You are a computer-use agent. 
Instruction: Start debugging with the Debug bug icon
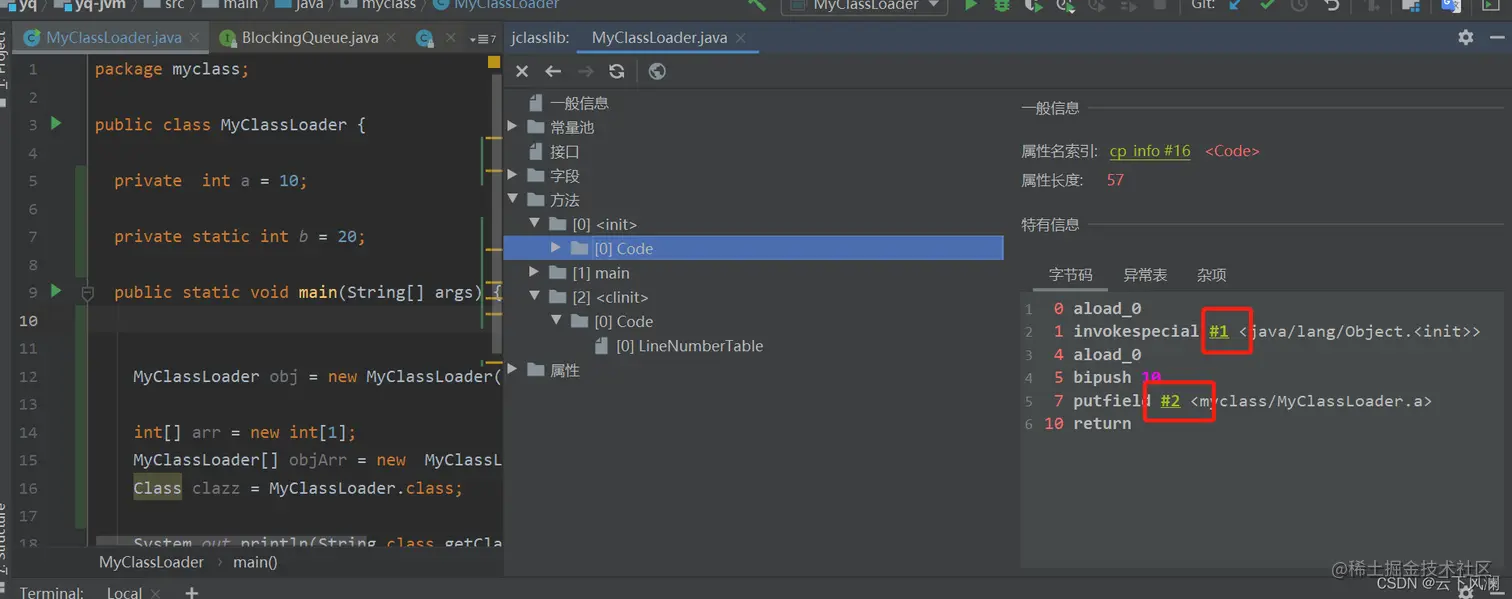coord(1000,7)
